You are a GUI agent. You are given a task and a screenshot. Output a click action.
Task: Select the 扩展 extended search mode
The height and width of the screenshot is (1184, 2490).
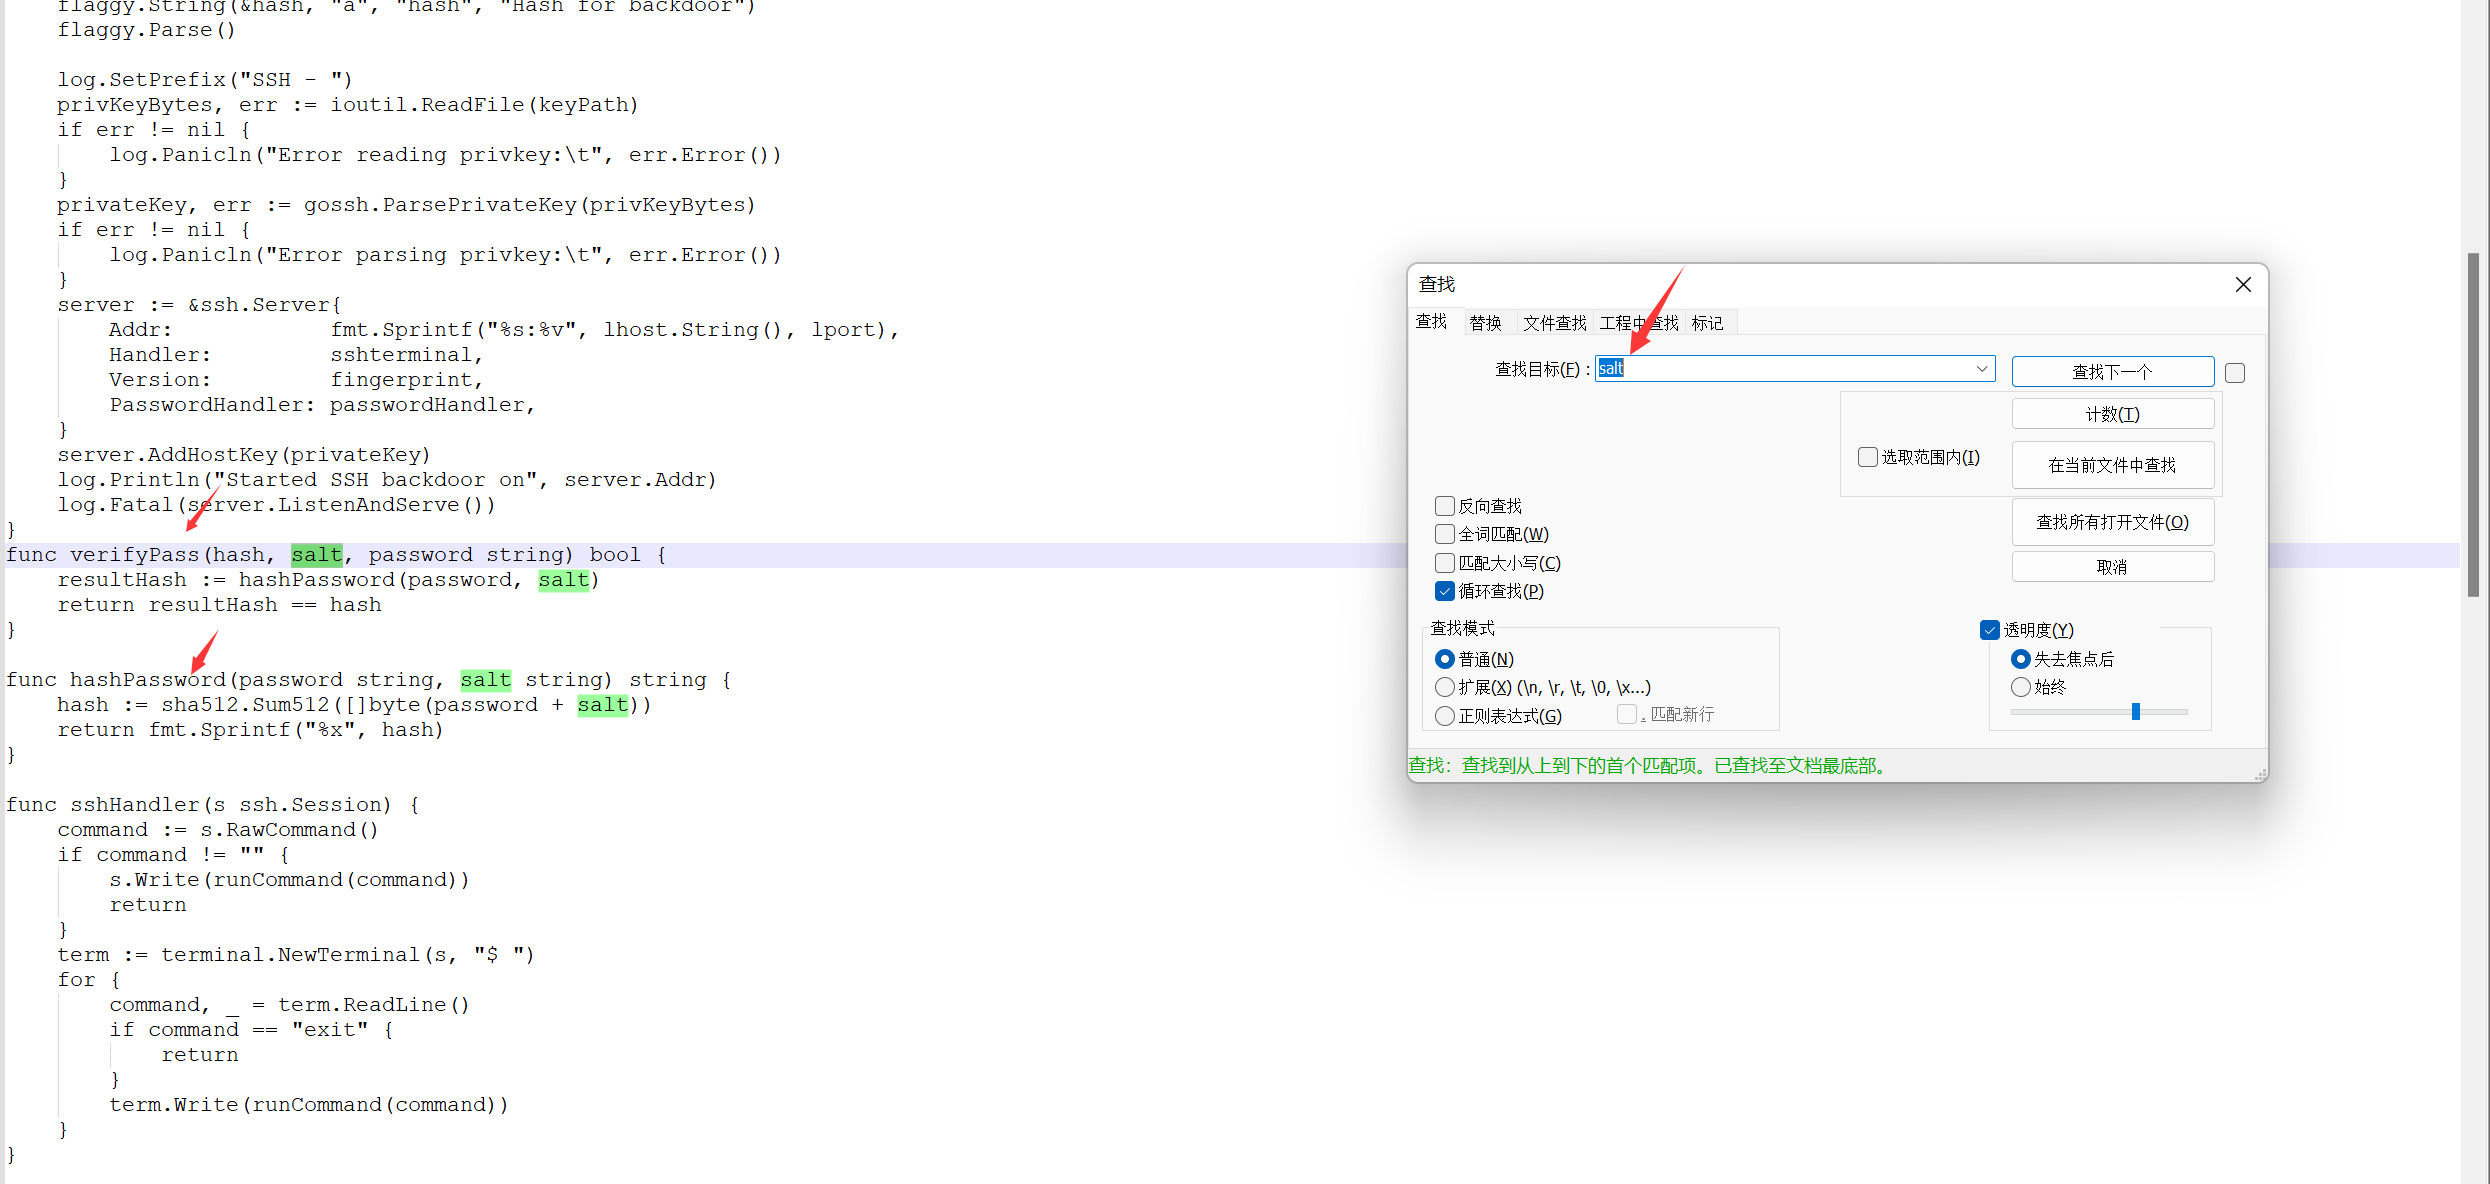(x=1445, y=687)
